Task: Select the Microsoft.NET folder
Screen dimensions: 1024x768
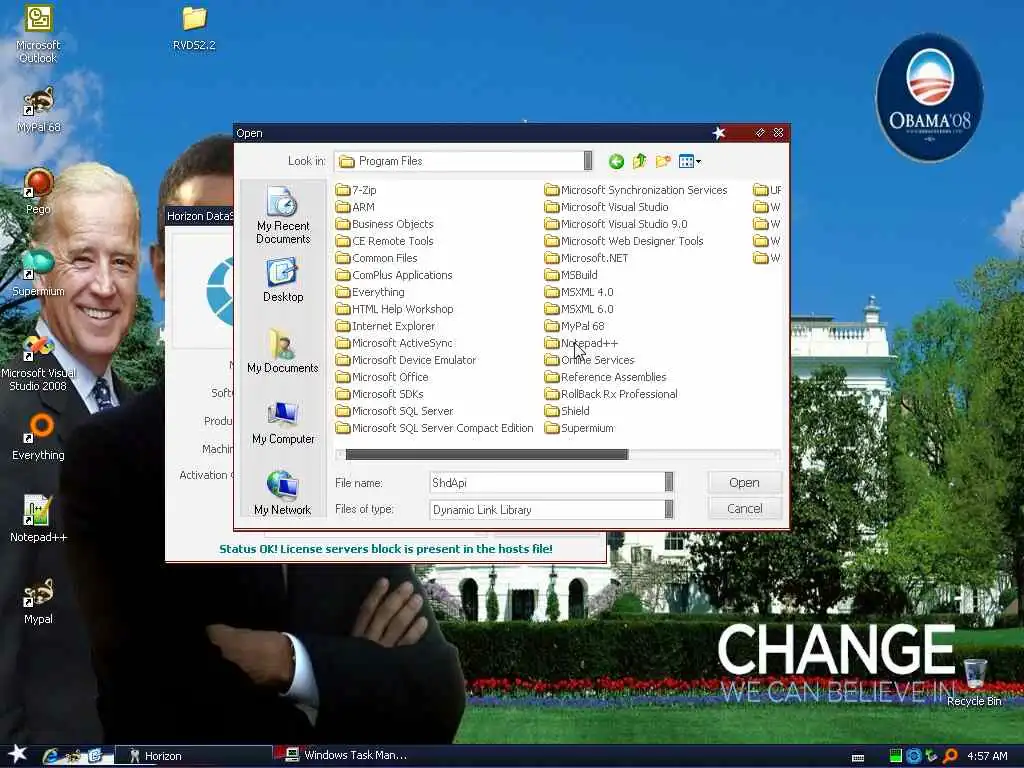Action: (586, 258)
